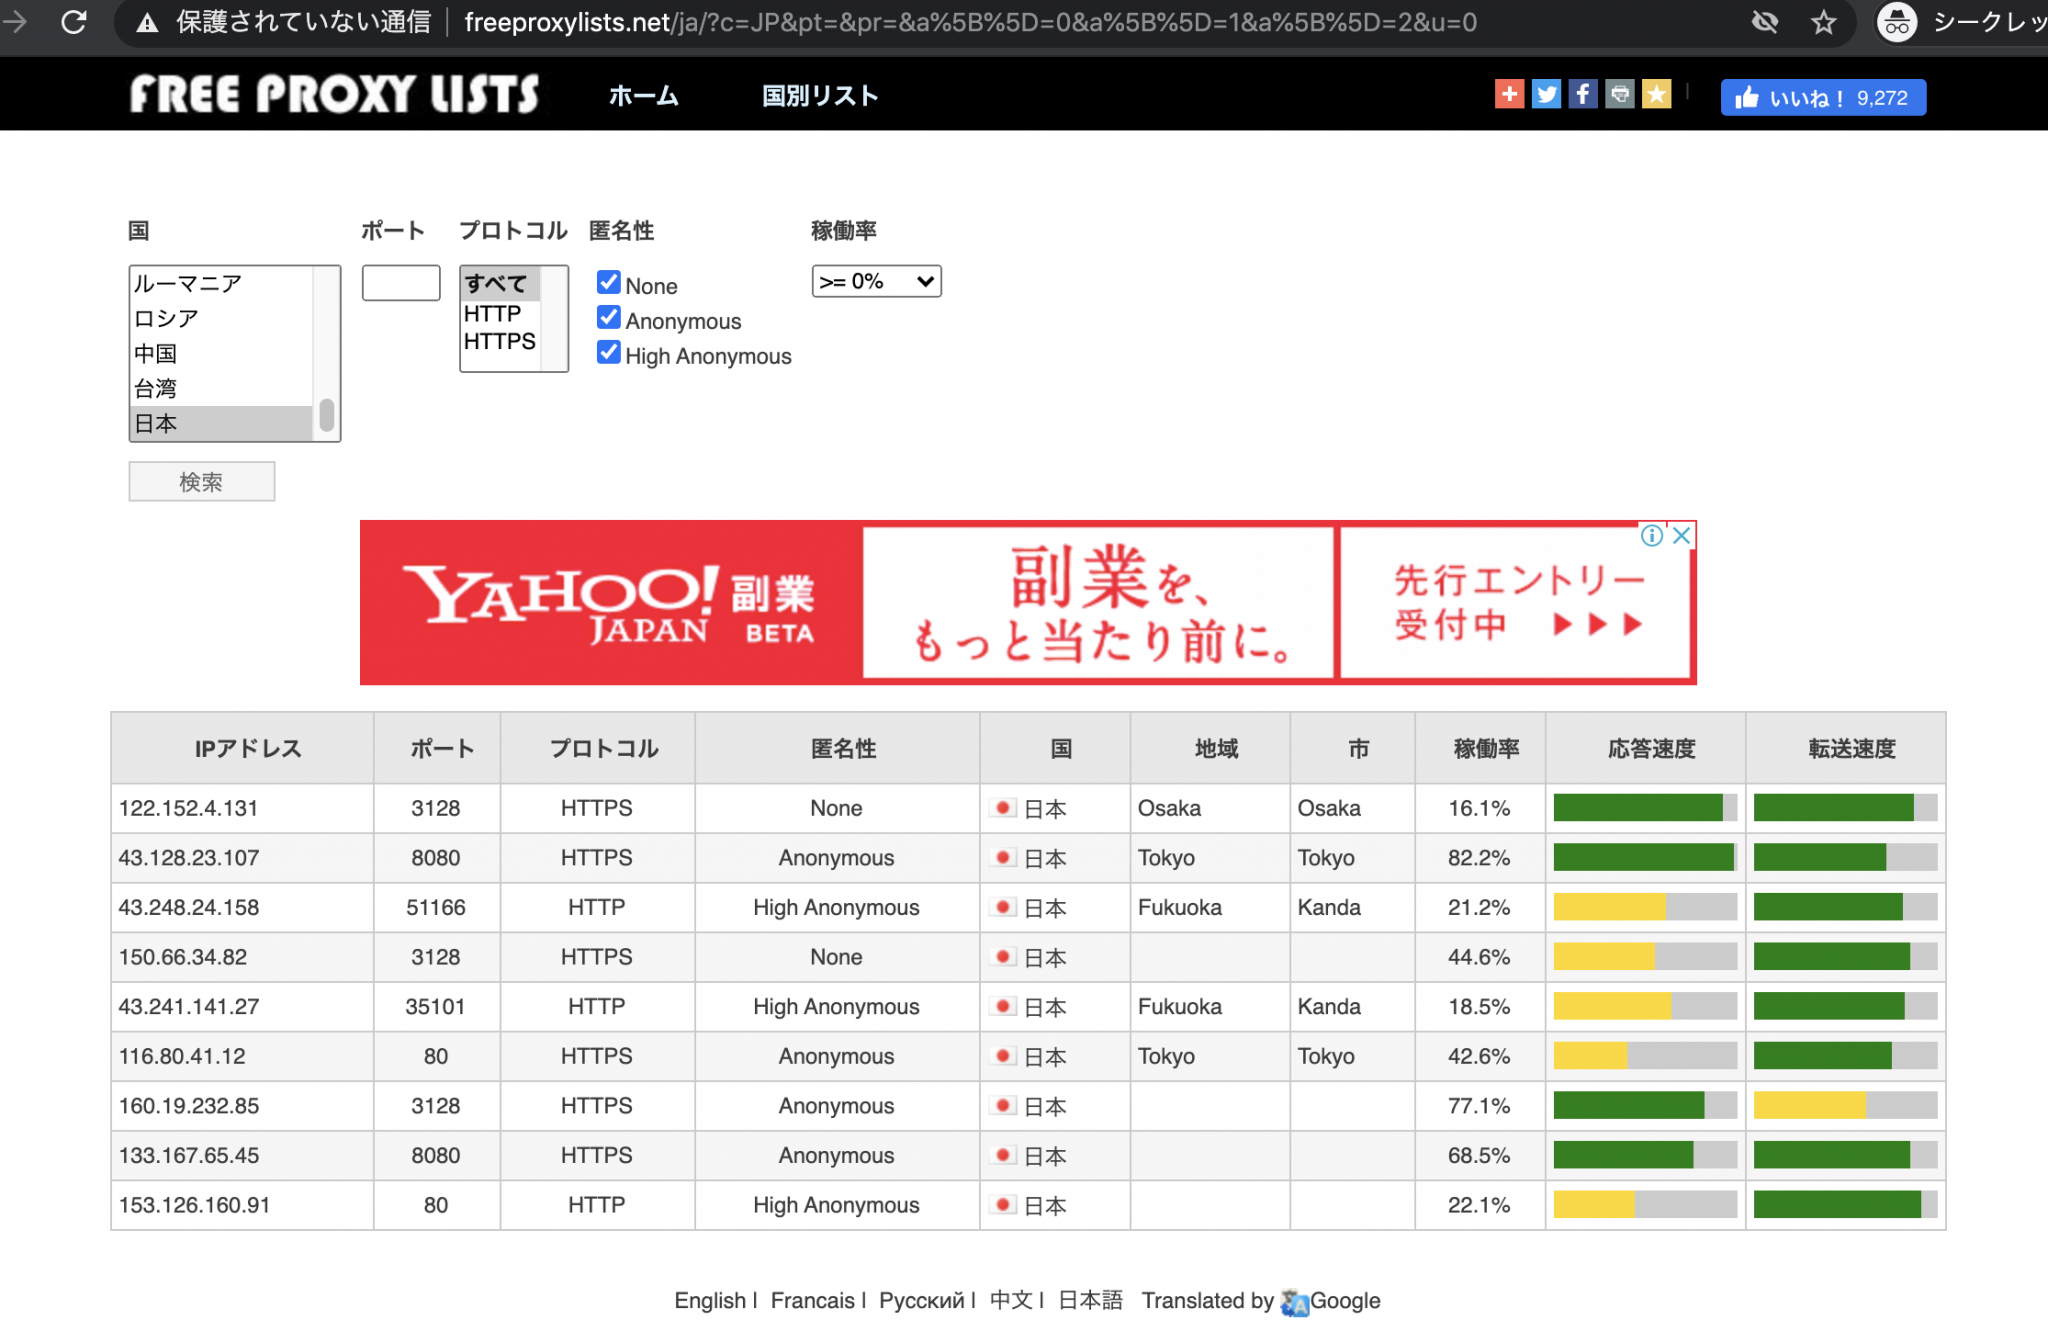The width and height of the screenshot is (2048, 1343).
Task: Share the page on Facebook
Action: click(1583, 94)
